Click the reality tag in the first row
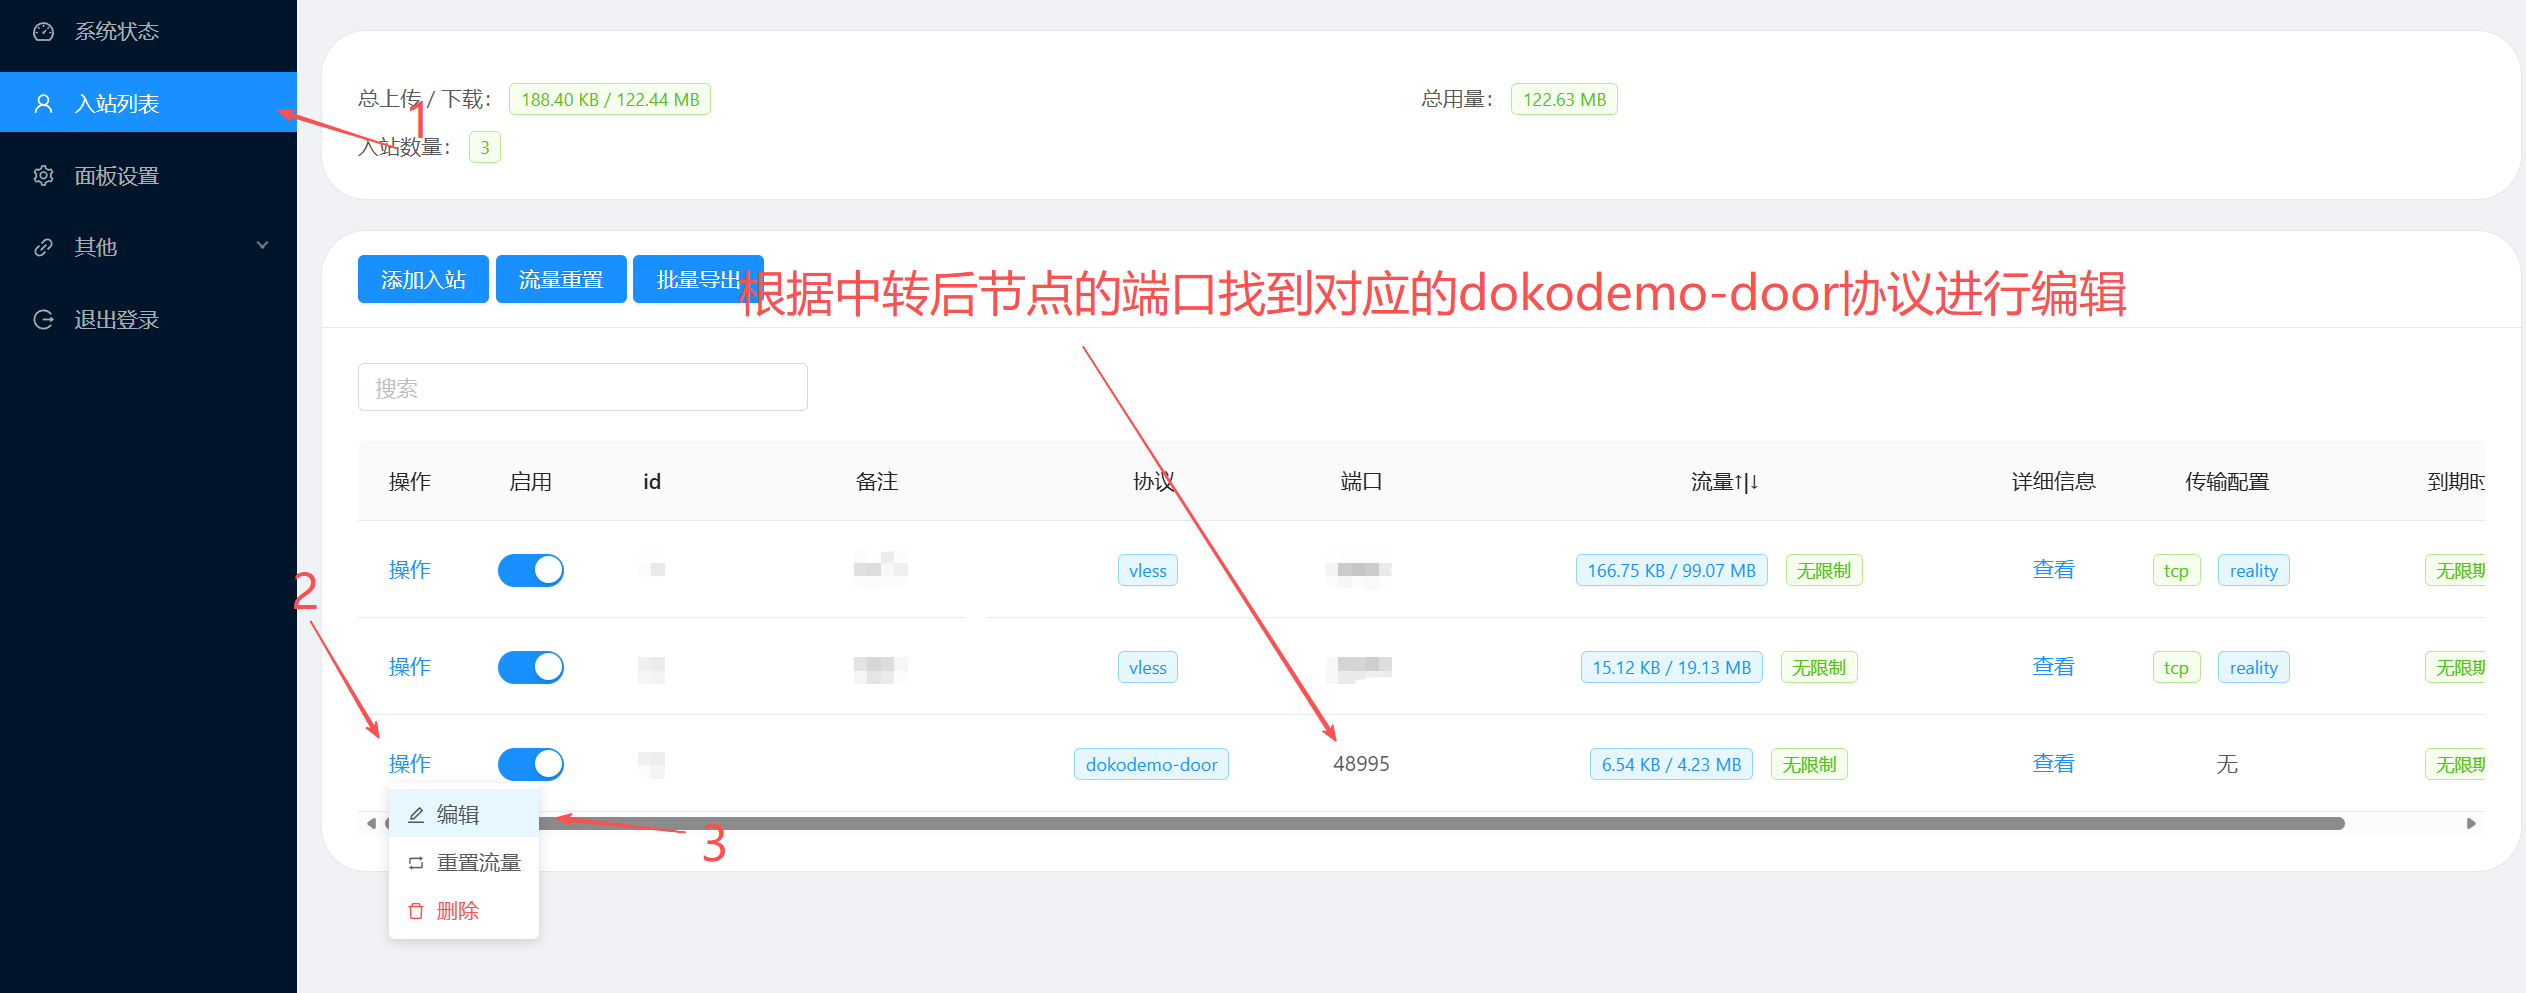The image size is (2526, 993). (x=2254, y=571)
